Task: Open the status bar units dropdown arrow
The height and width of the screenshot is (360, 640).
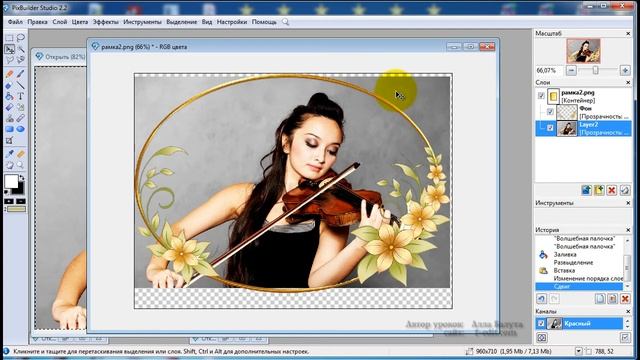Action: 579,351
